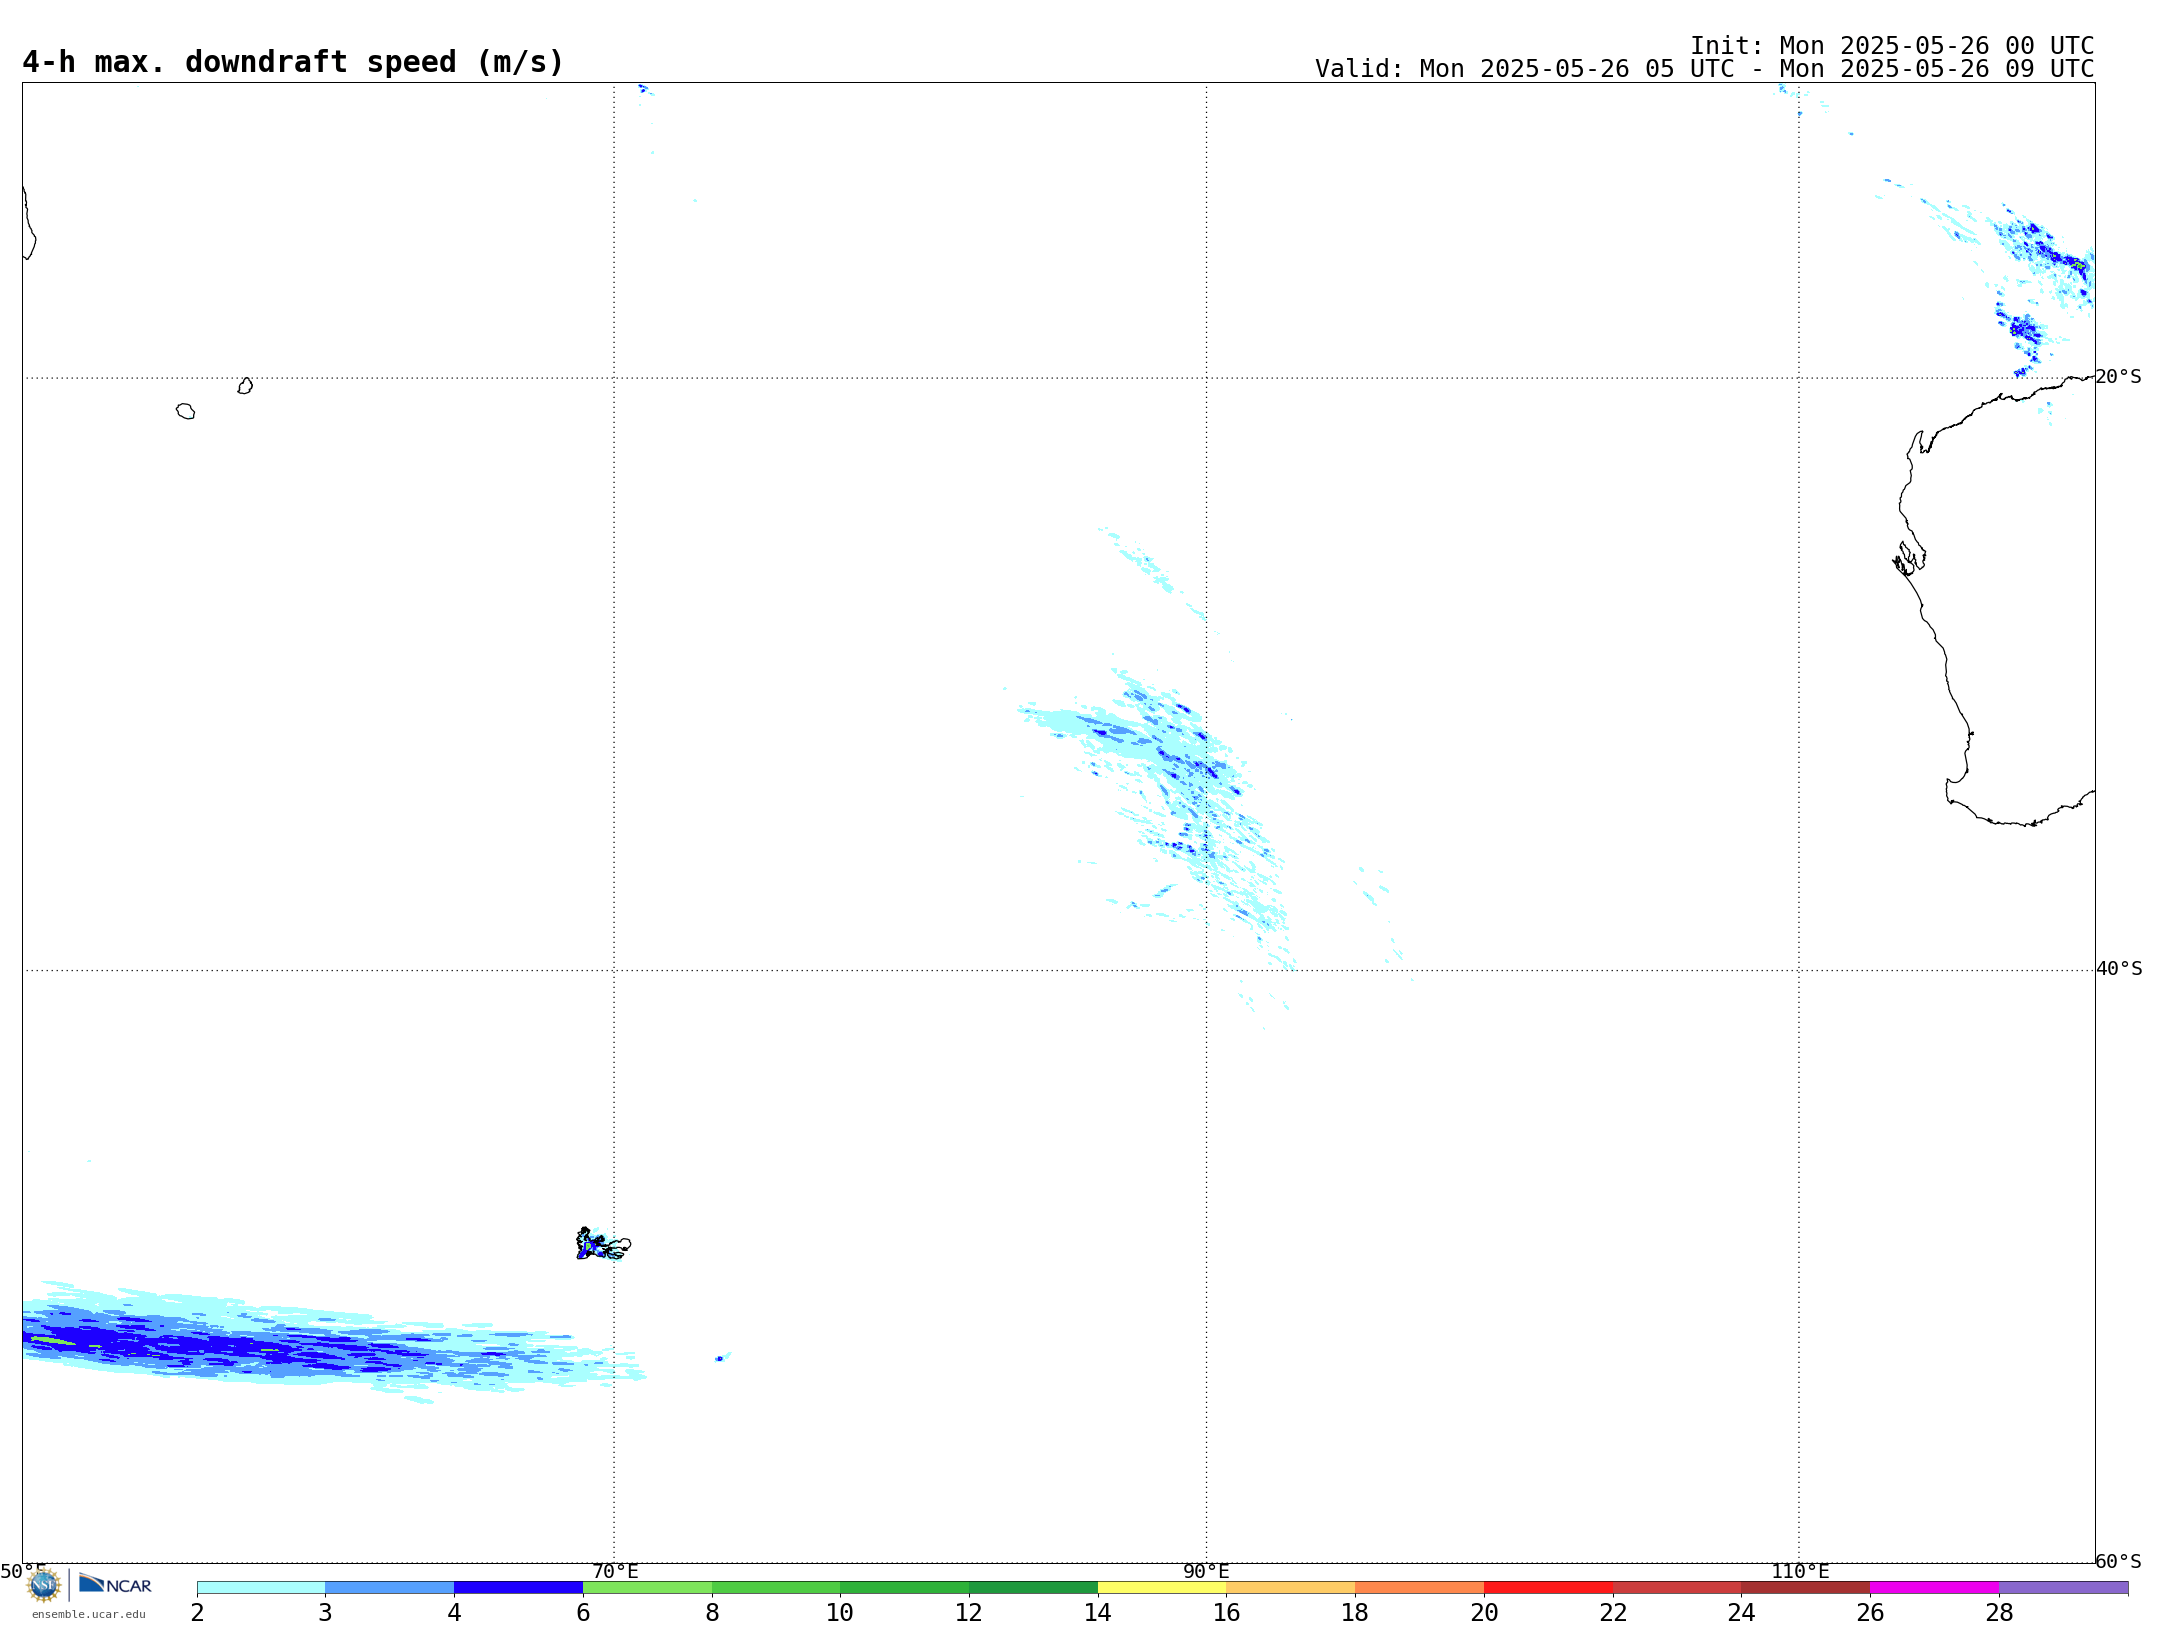Select the light cyan 2-3 colorbar swatch

pos(261,1588)
